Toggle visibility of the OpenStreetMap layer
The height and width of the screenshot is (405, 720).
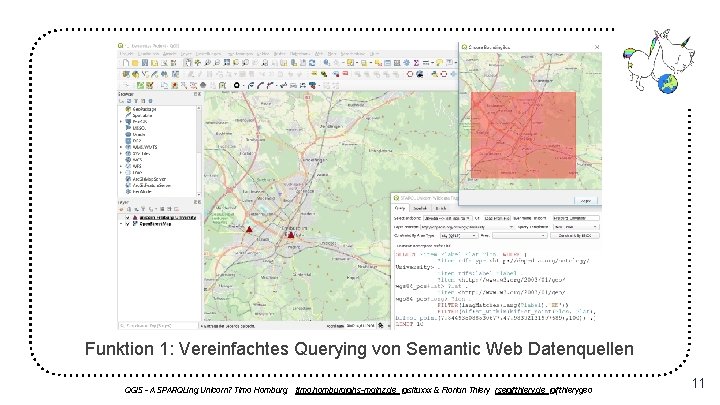coord(128,224)
